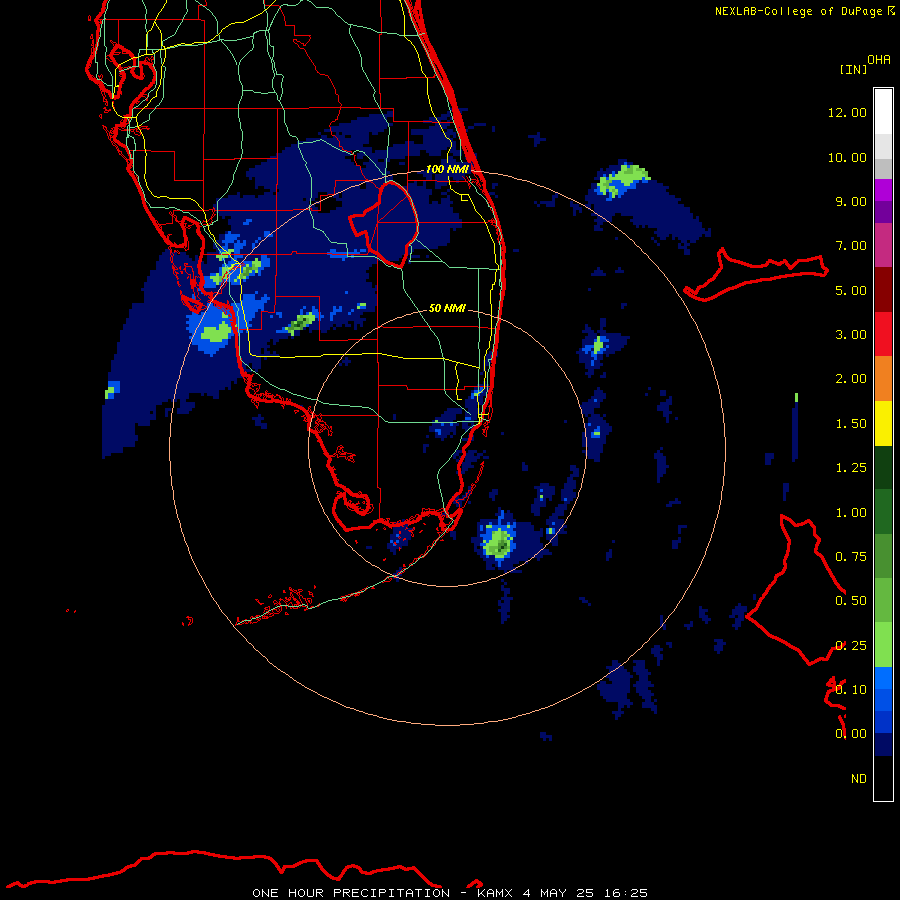Pick the darkest green swatch near 1.25
Image resolution: width=900 pixels, height=900 pixels.
pyautogui.click(x=883, y=468)
